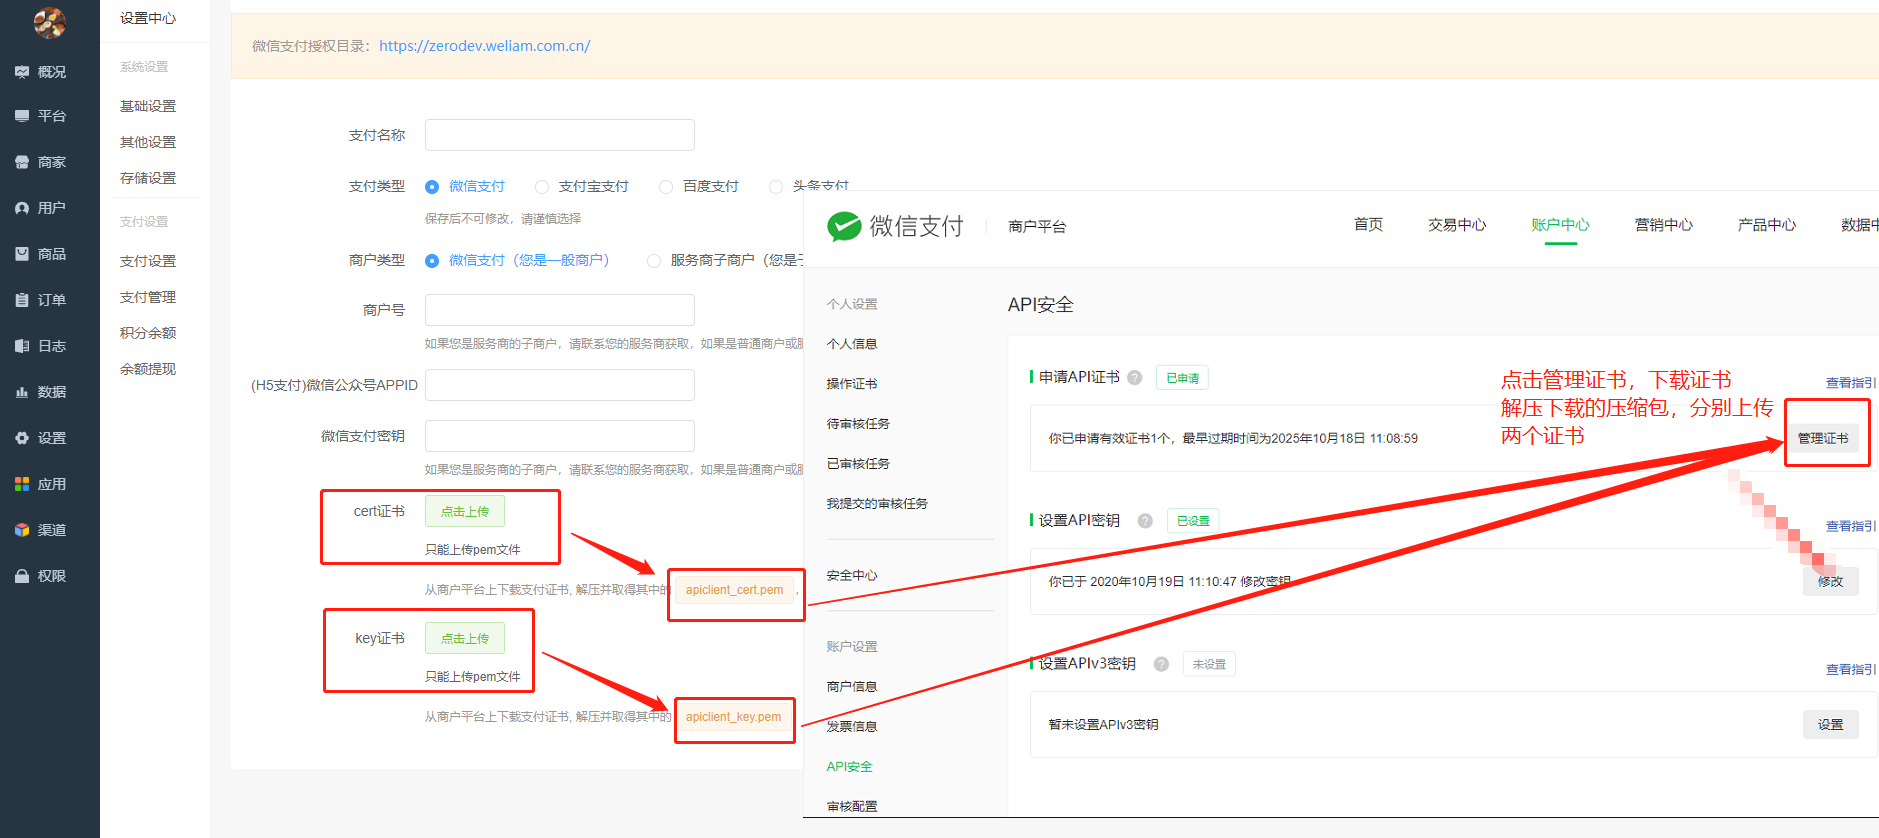Select the 百度支付 payment type radio
The height and width of the screenshot is (838, 1879).
click(x=666, y=187)
